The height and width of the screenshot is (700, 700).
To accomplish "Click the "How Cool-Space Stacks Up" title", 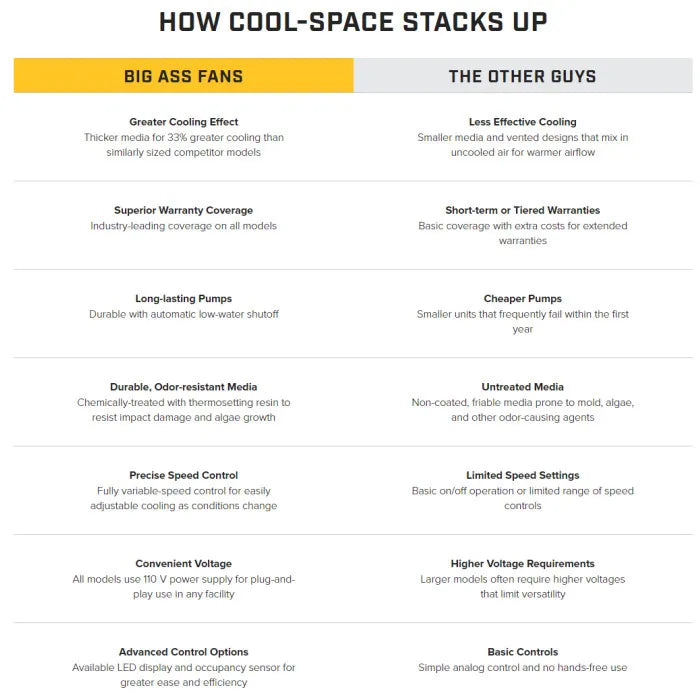I will (x=352, y=22).
